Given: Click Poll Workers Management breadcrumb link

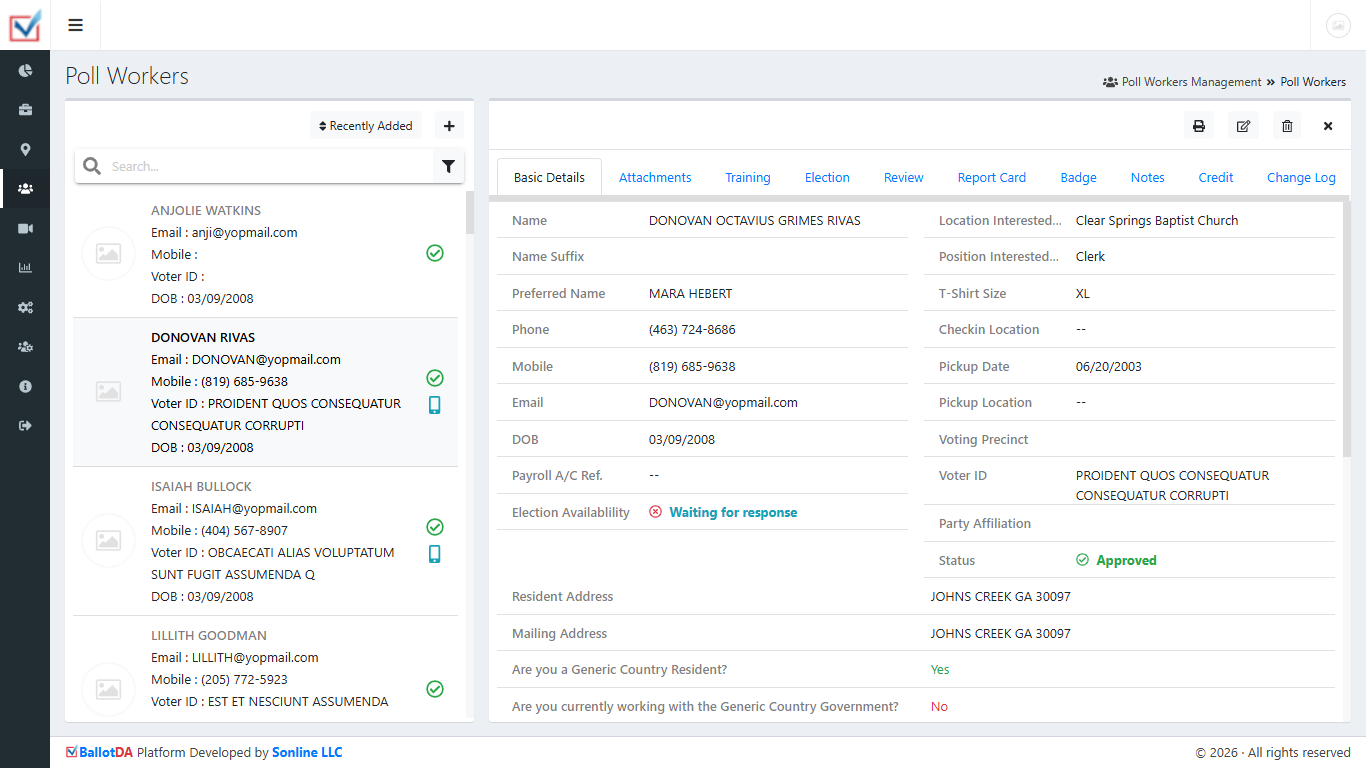Looking at the screenshot, I should coord(1191,82).
